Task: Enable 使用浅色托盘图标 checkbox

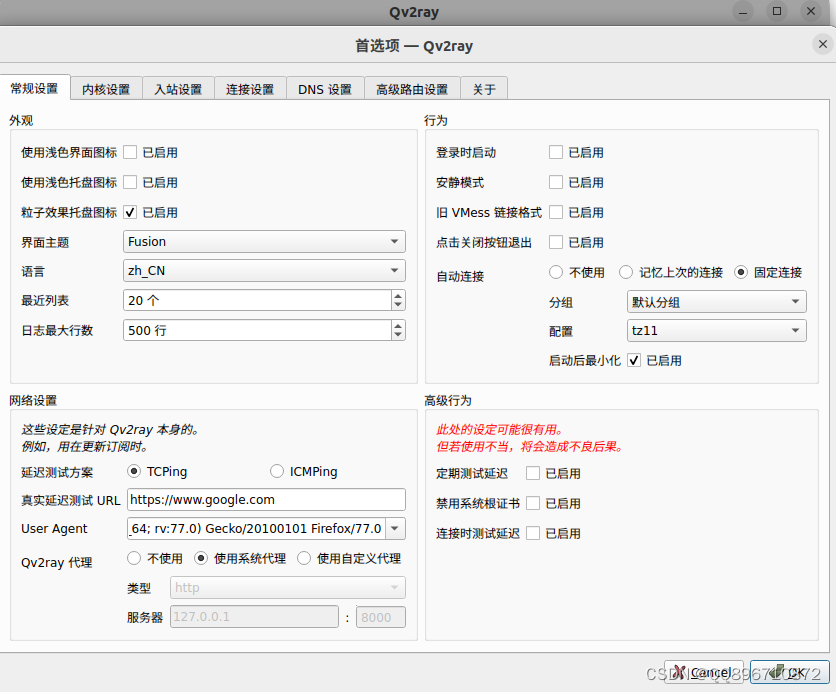Action: [130, 182]
